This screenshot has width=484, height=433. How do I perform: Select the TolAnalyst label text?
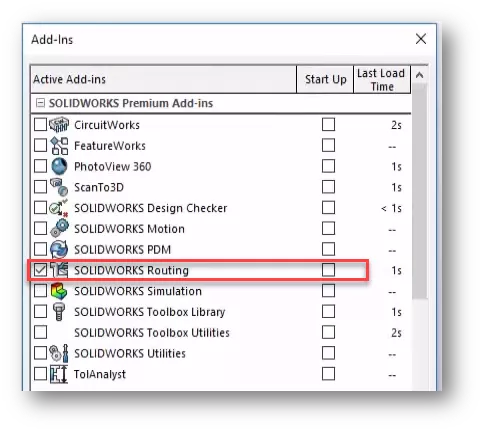click(x=100, y=374)
